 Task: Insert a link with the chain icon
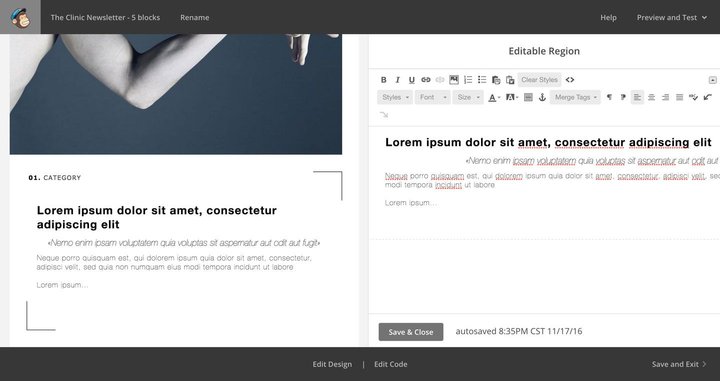pyautogui.click(x=426, y=80)
